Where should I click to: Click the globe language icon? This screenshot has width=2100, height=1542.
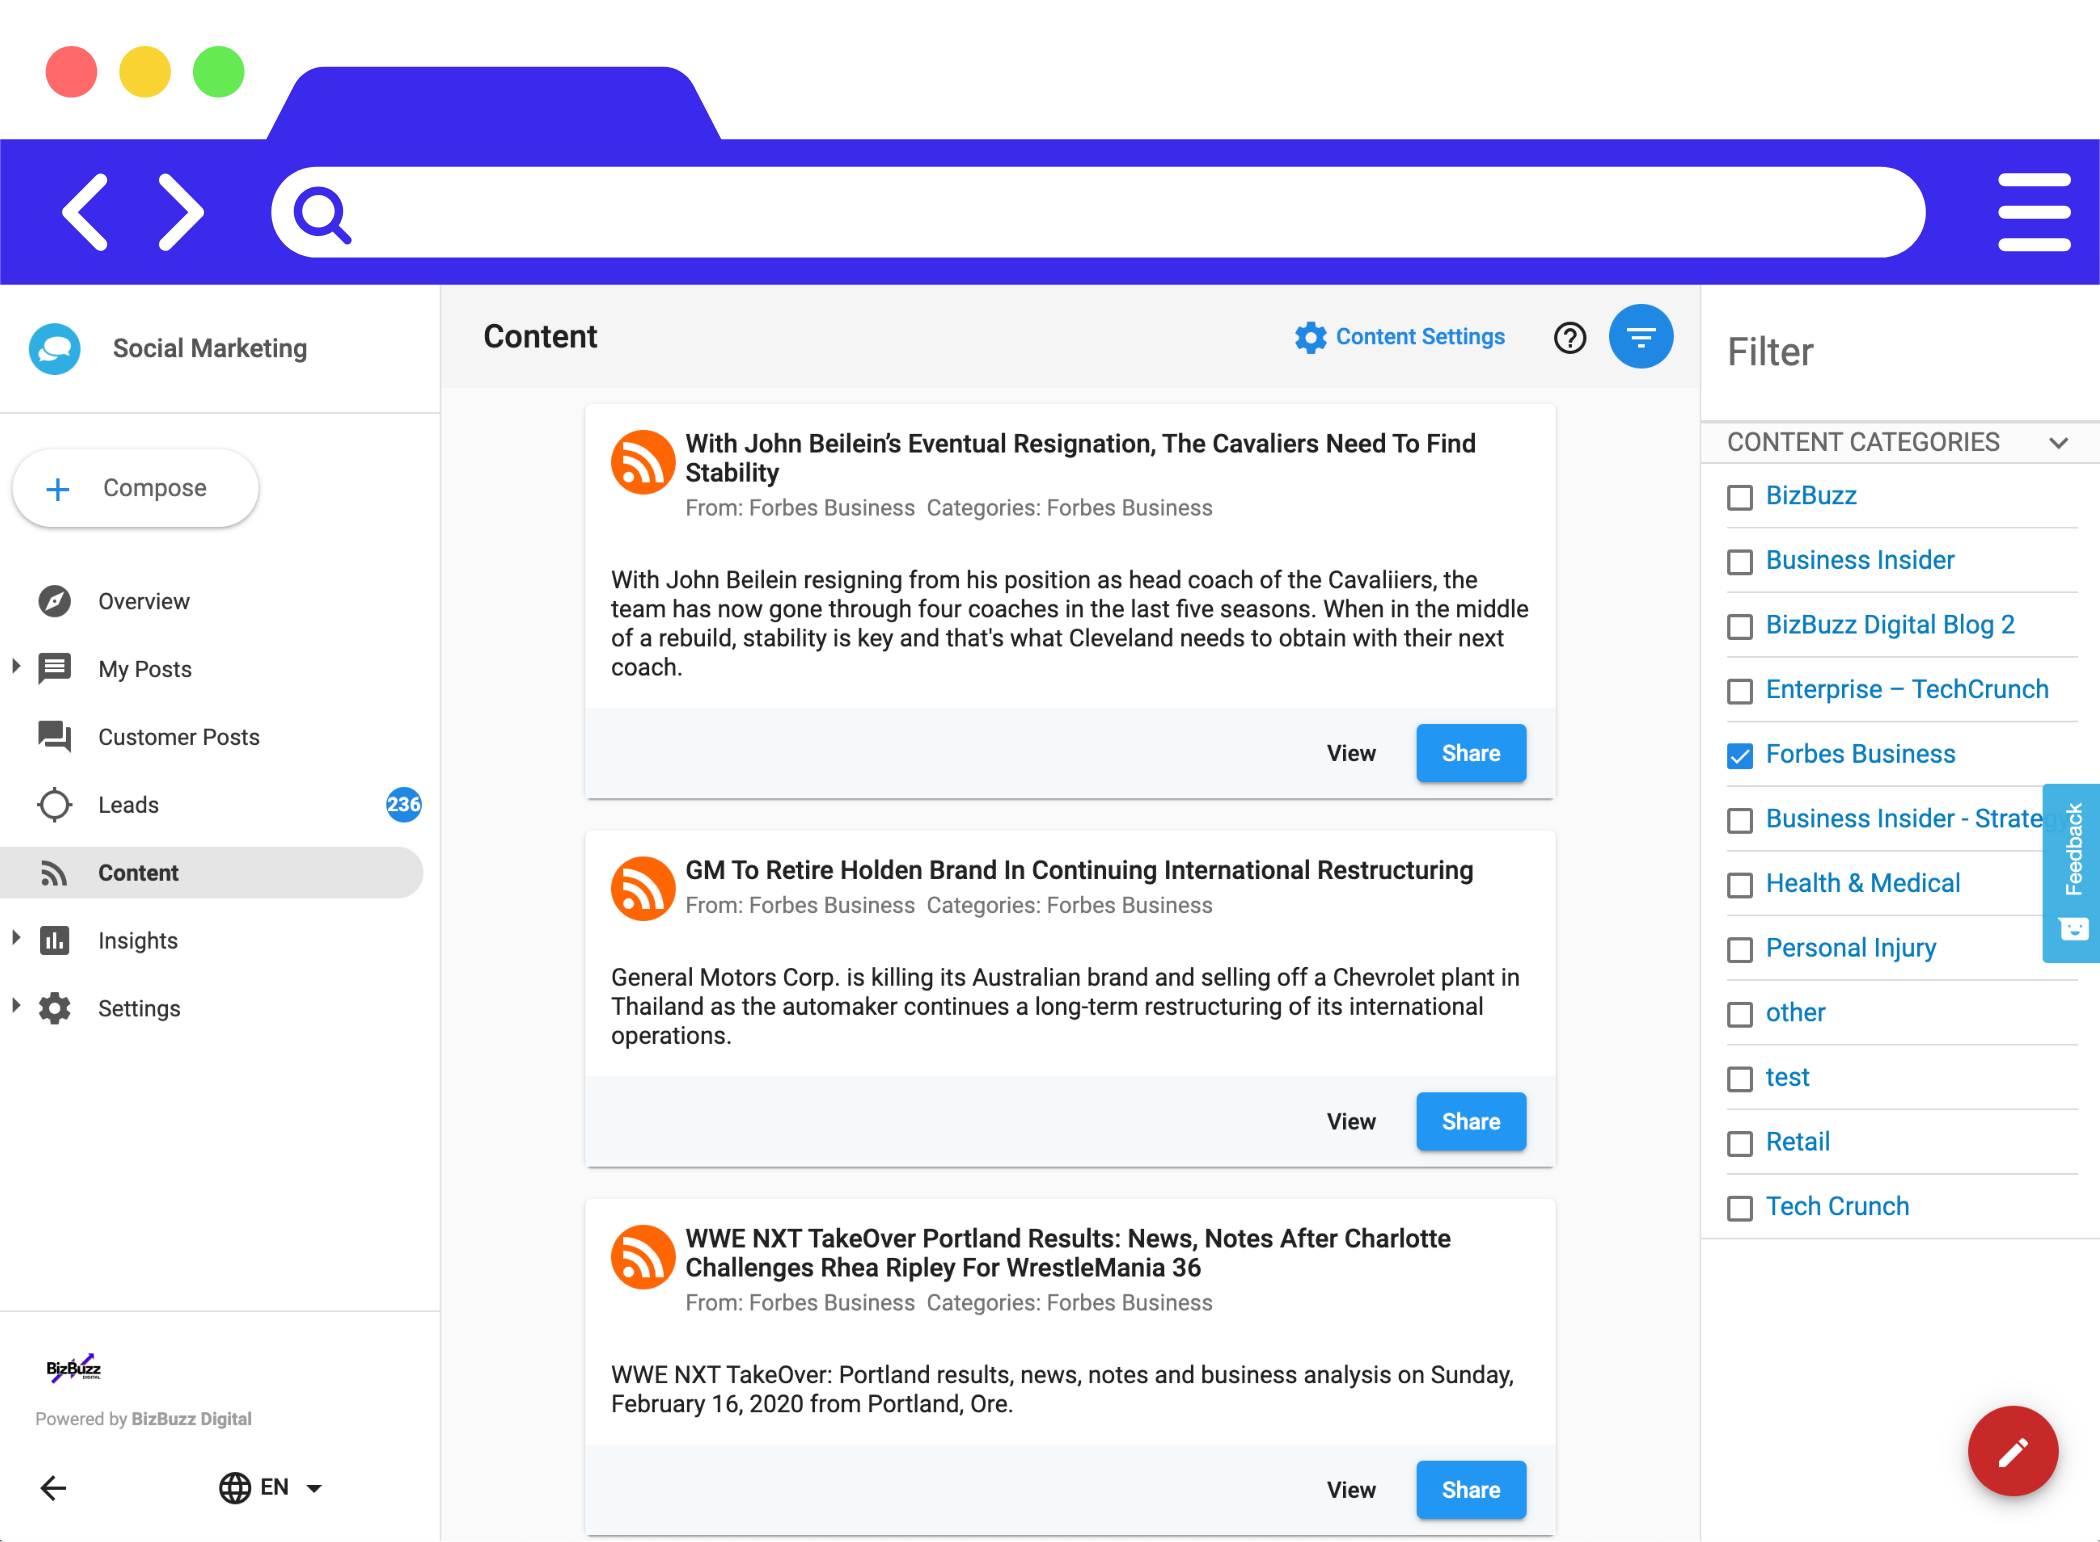[234, 1488]
